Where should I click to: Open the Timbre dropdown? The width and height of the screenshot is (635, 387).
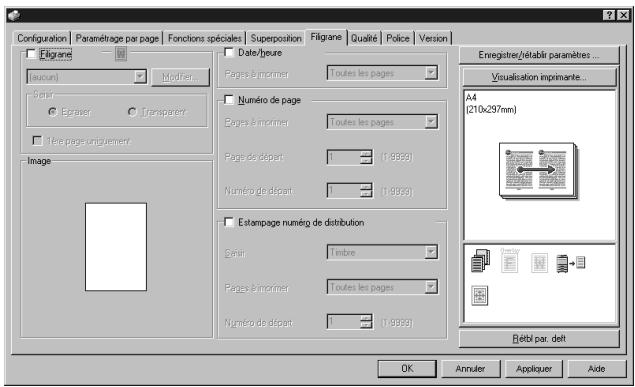(382, 252)
